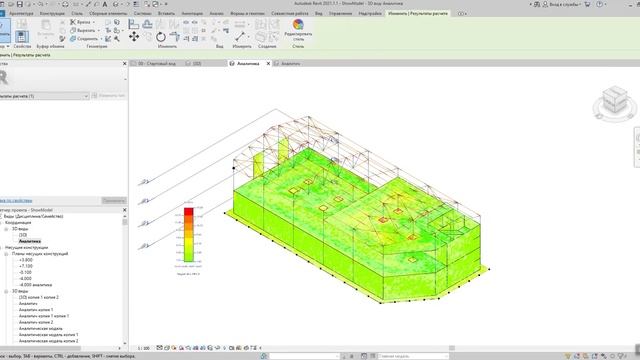The height and width of the screenshot is (360, 640).
Task: Open the Аналитическая модель копия 1 view
Action: tap(49, 335)
